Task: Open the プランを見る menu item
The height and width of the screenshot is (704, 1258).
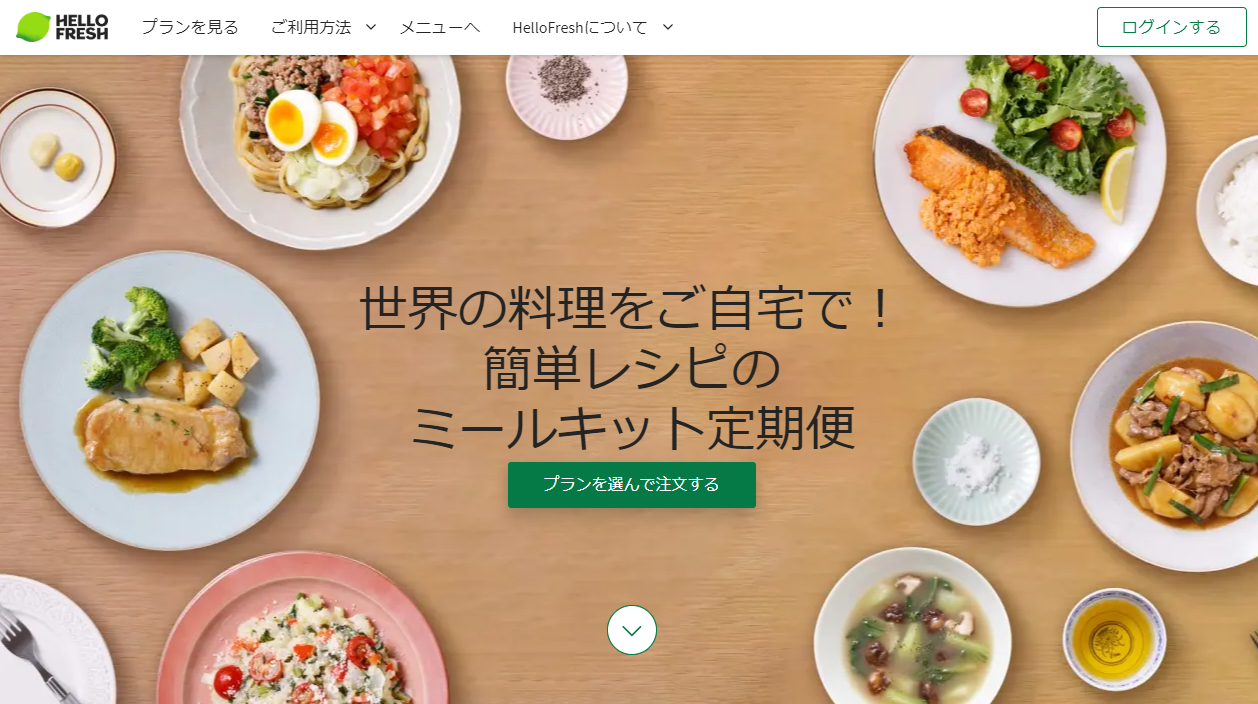Action: tap(190, 27)
